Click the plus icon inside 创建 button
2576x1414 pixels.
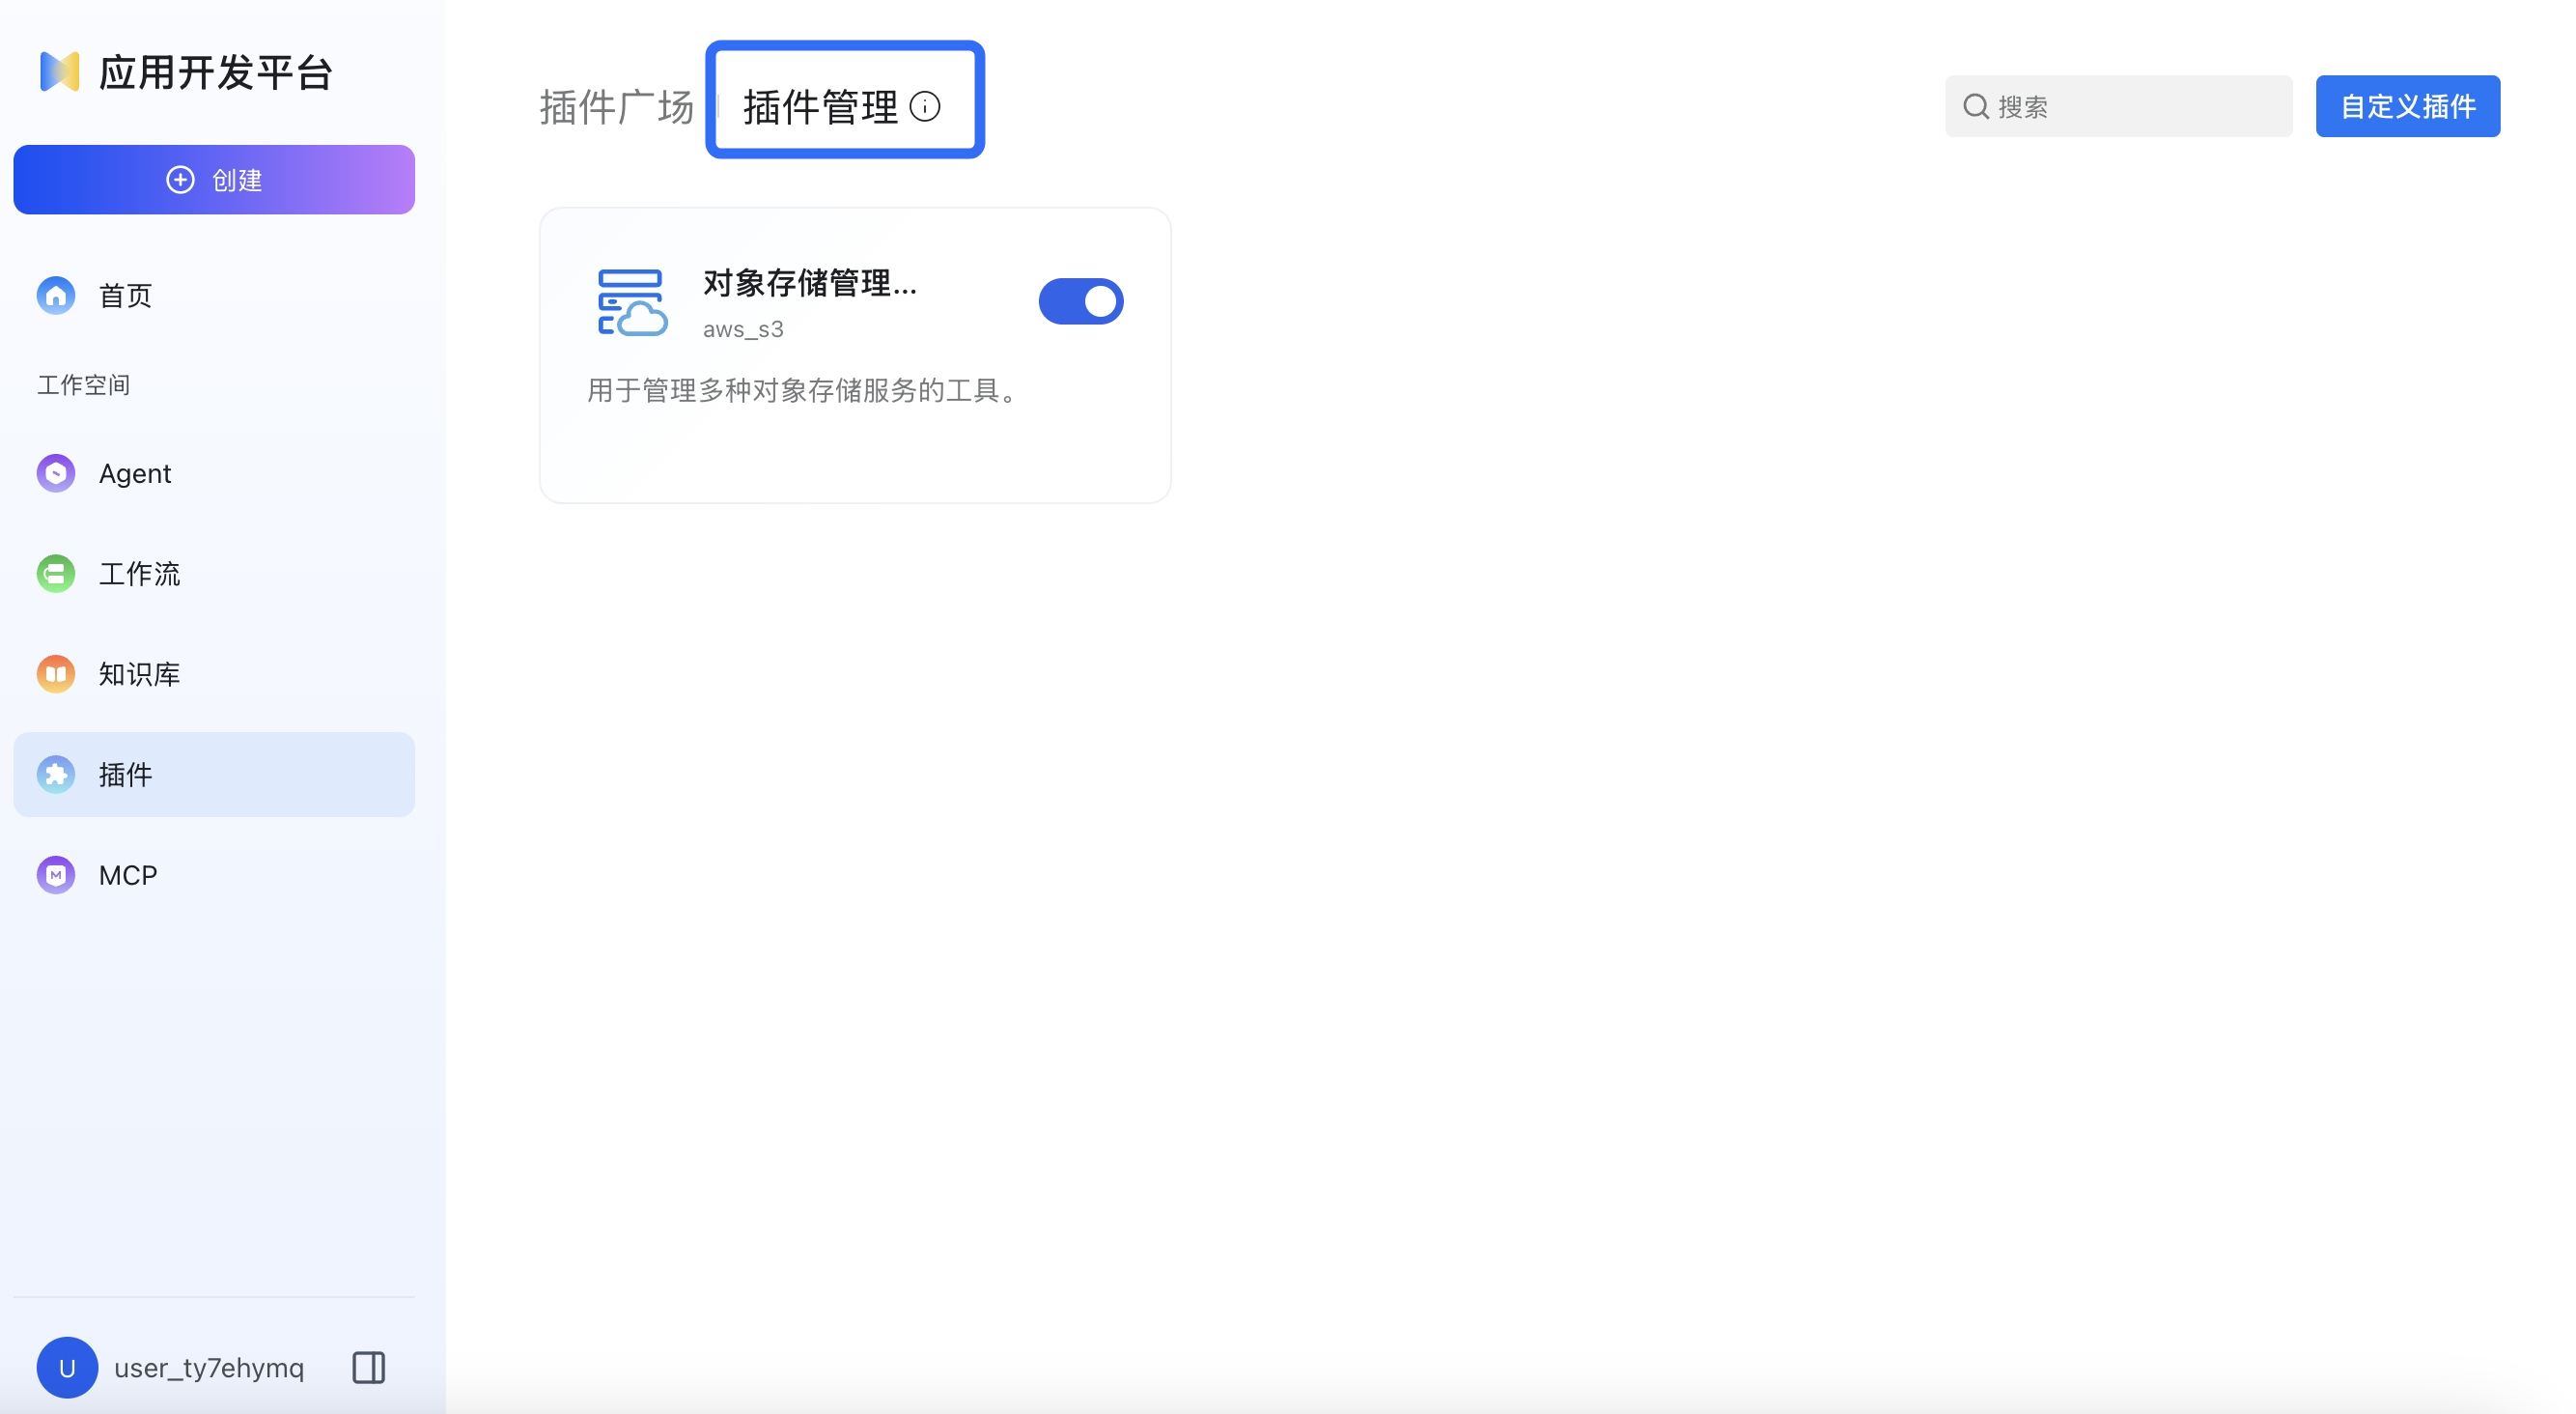tap(179, 180)
